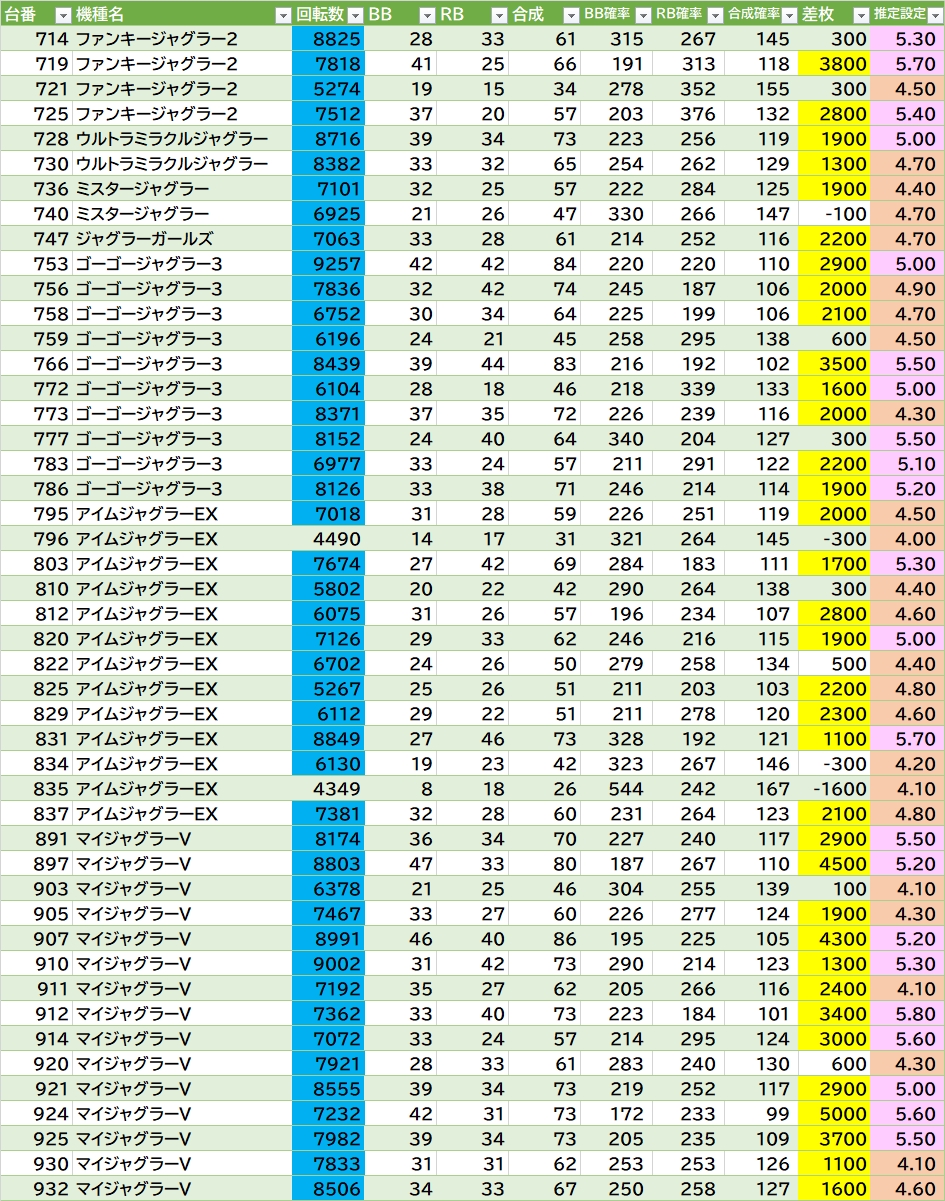Select the -100 difference cell in row 740
Image resolution: width=945 pixels, height=1201 pixels.
click(834, 214)
